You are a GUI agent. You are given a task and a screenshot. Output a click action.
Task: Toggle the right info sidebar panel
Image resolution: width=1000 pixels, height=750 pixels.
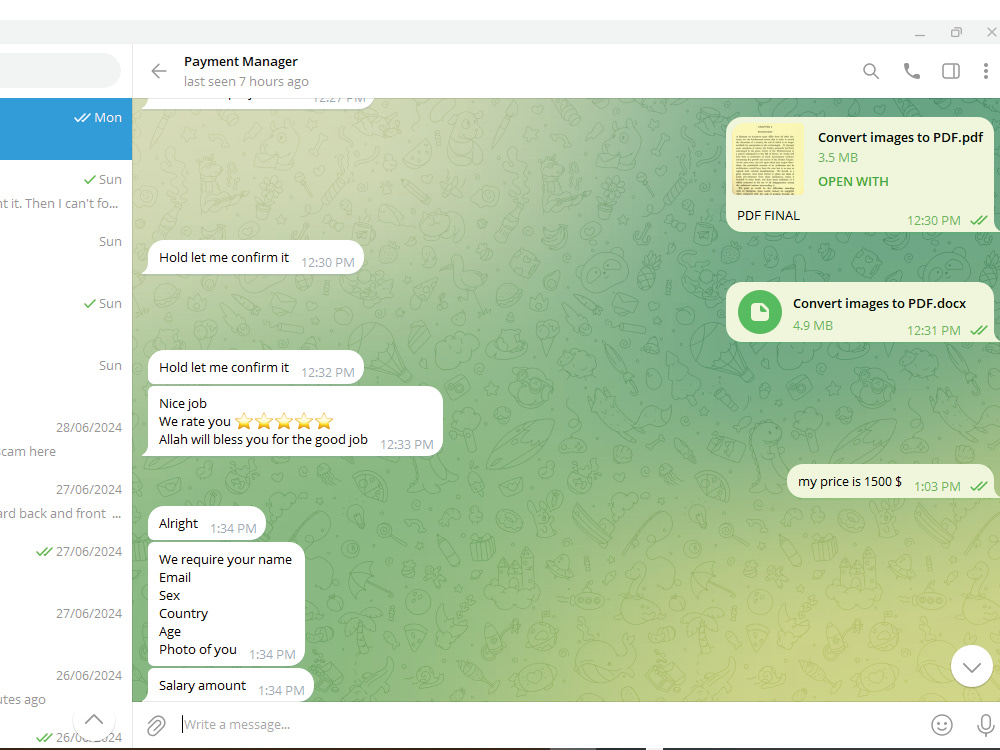[951, 71]
